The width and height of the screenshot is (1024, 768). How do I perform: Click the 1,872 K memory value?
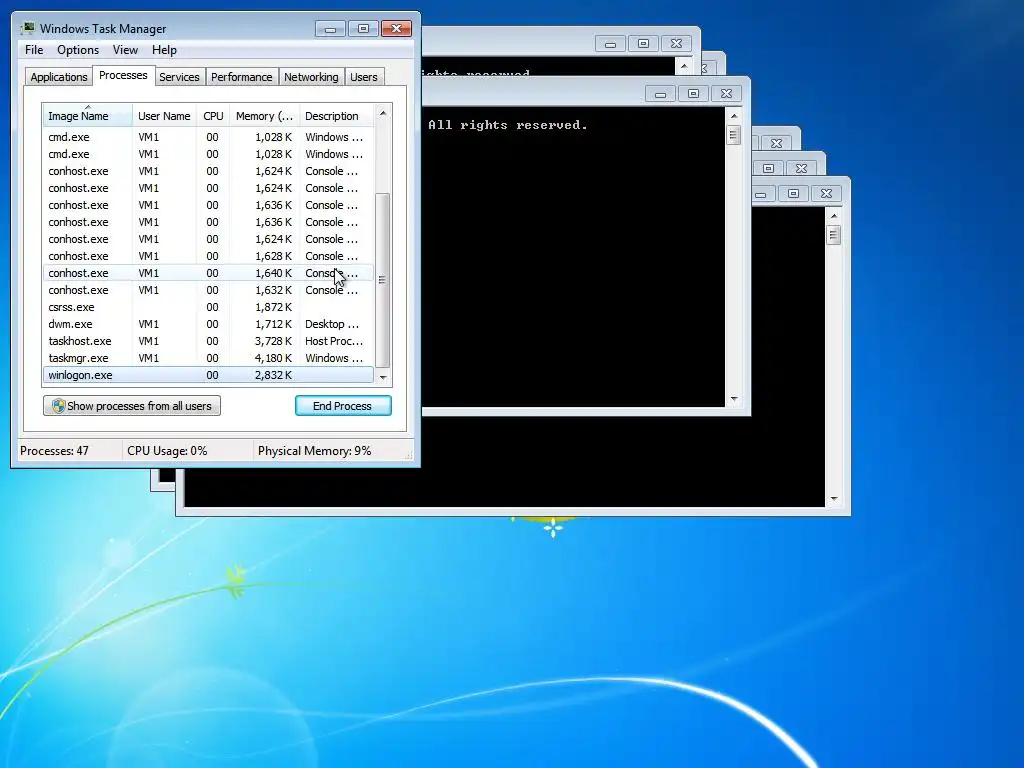[273, 307]
